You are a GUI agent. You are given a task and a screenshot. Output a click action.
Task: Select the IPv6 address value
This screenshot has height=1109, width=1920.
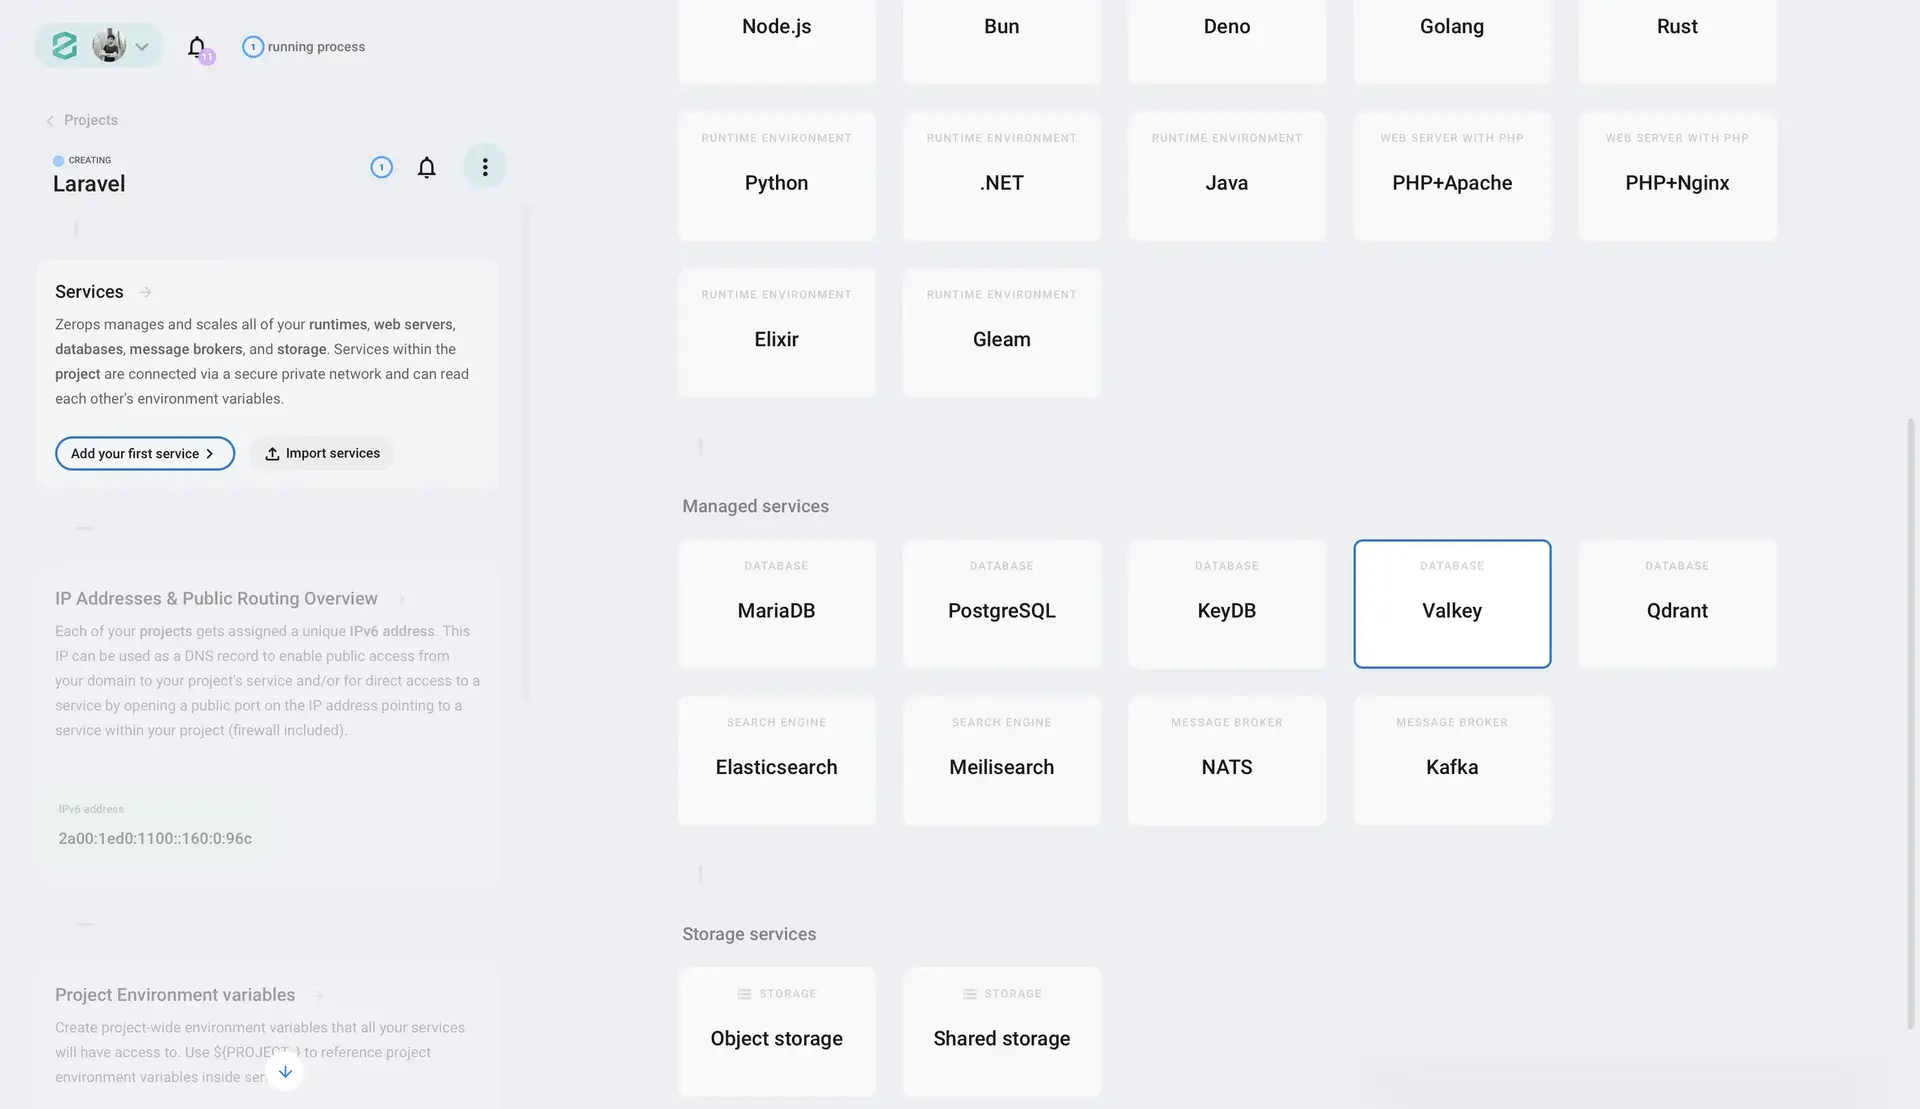(x=155, y=838)
